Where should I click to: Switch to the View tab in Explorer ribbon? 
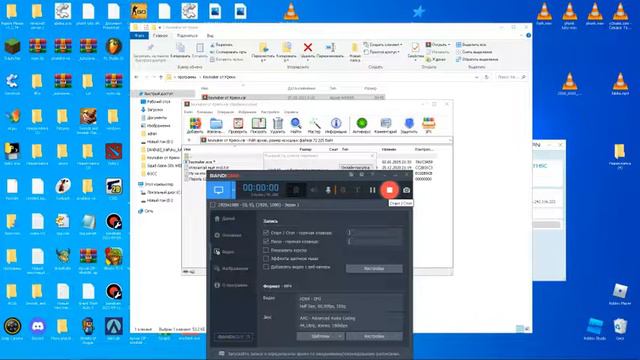tap(210, 36)
